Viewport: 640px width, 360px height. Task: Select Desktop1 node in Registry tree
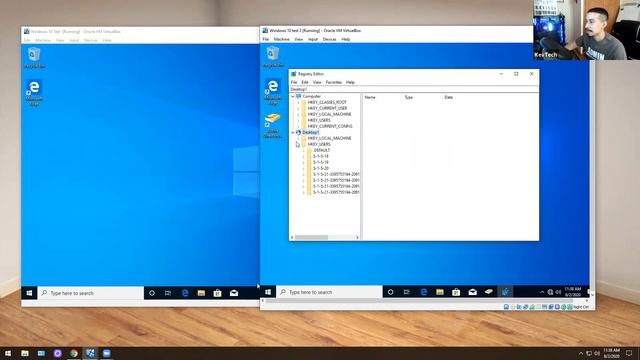[311, 133]
